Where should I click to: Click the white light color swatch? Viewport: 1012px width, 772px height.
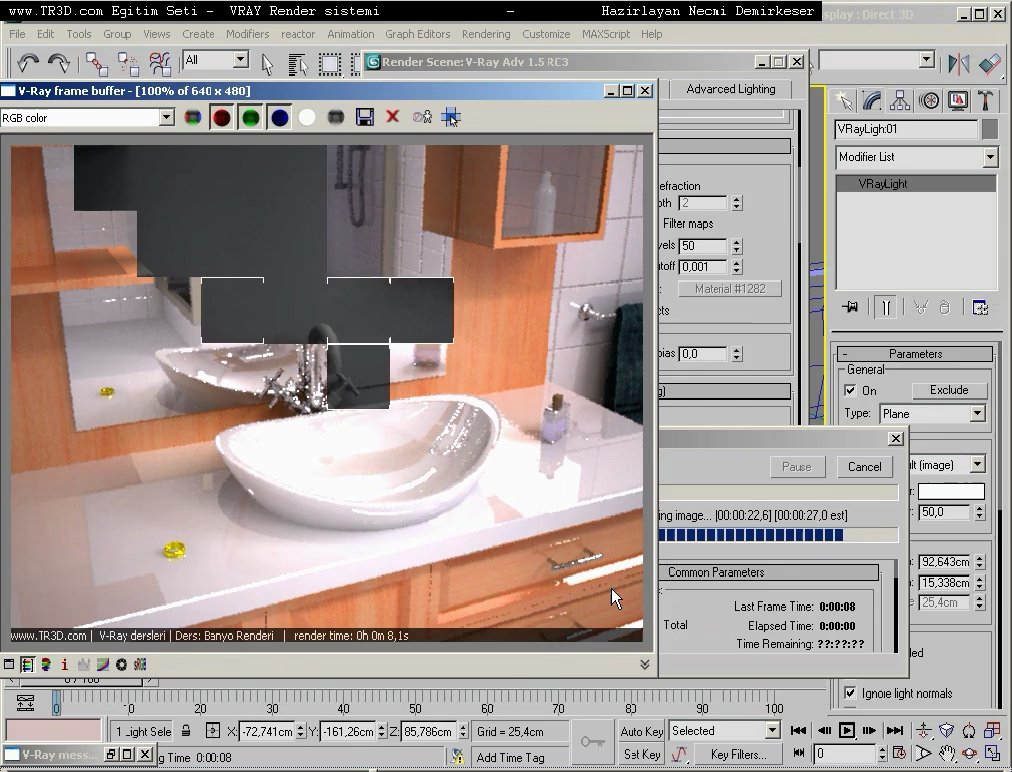951,491
